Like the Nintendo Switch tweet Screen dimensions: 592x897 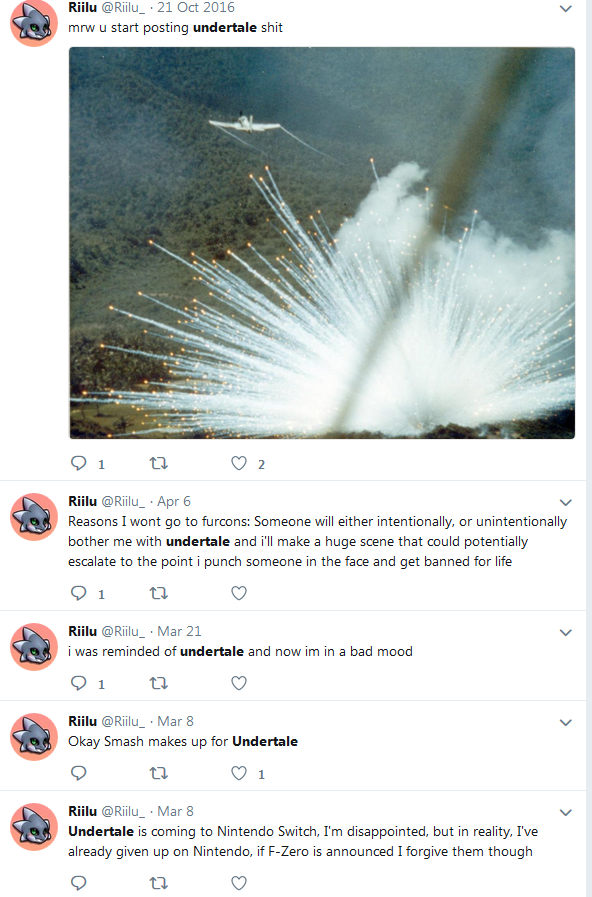point(239,882)
